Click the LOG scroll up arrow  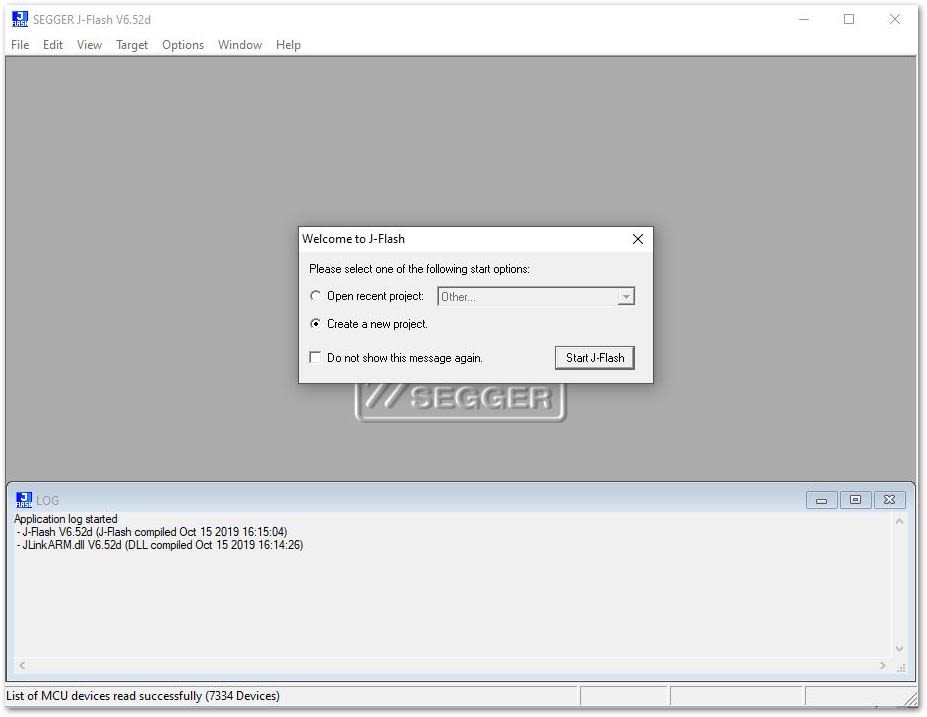coord(899,521)
